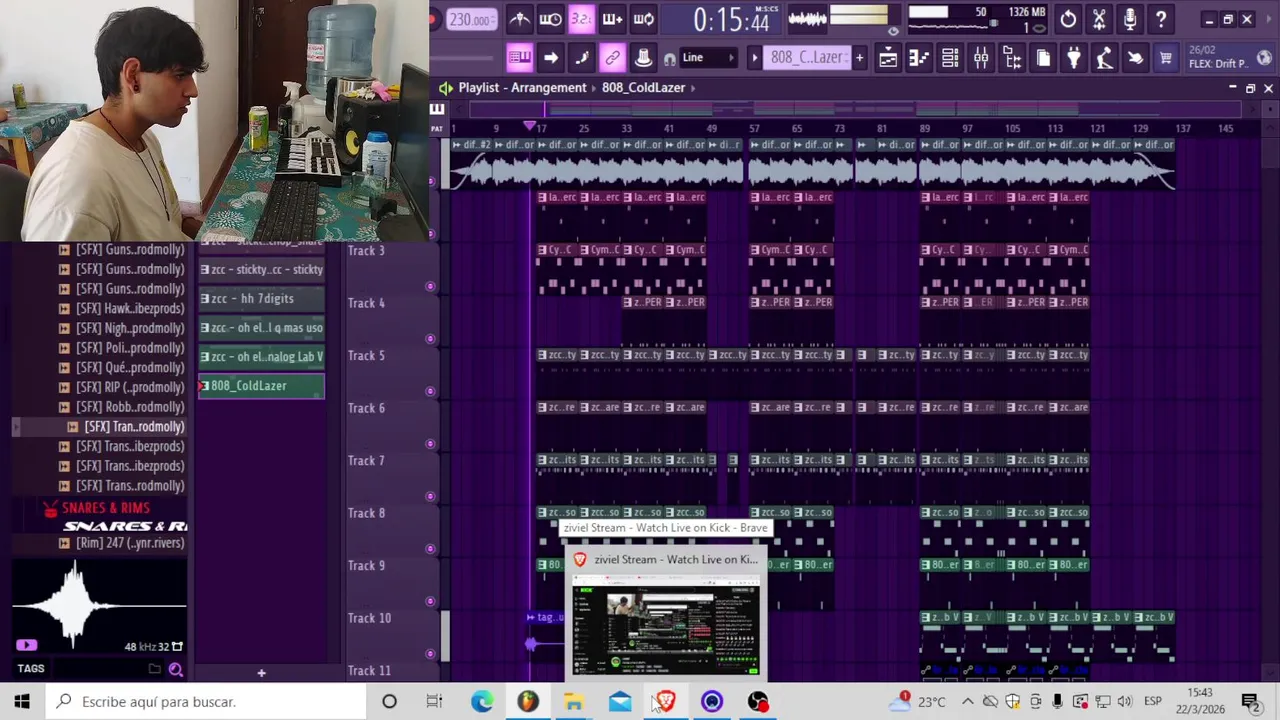Open the help question mark icon
This screenshot has height=720, width=1280.
point(1161,19)
